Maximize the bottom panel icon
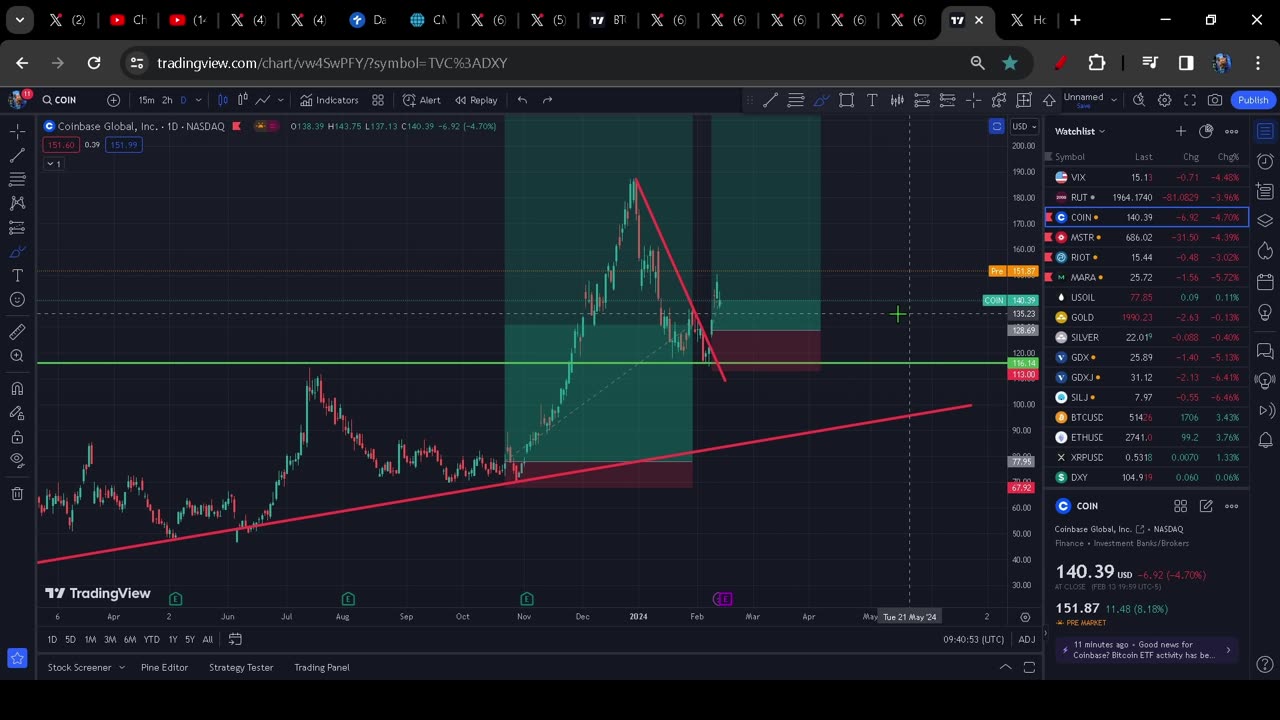The width and height of the screenshot is (1280, 720). coord(1029,667)
